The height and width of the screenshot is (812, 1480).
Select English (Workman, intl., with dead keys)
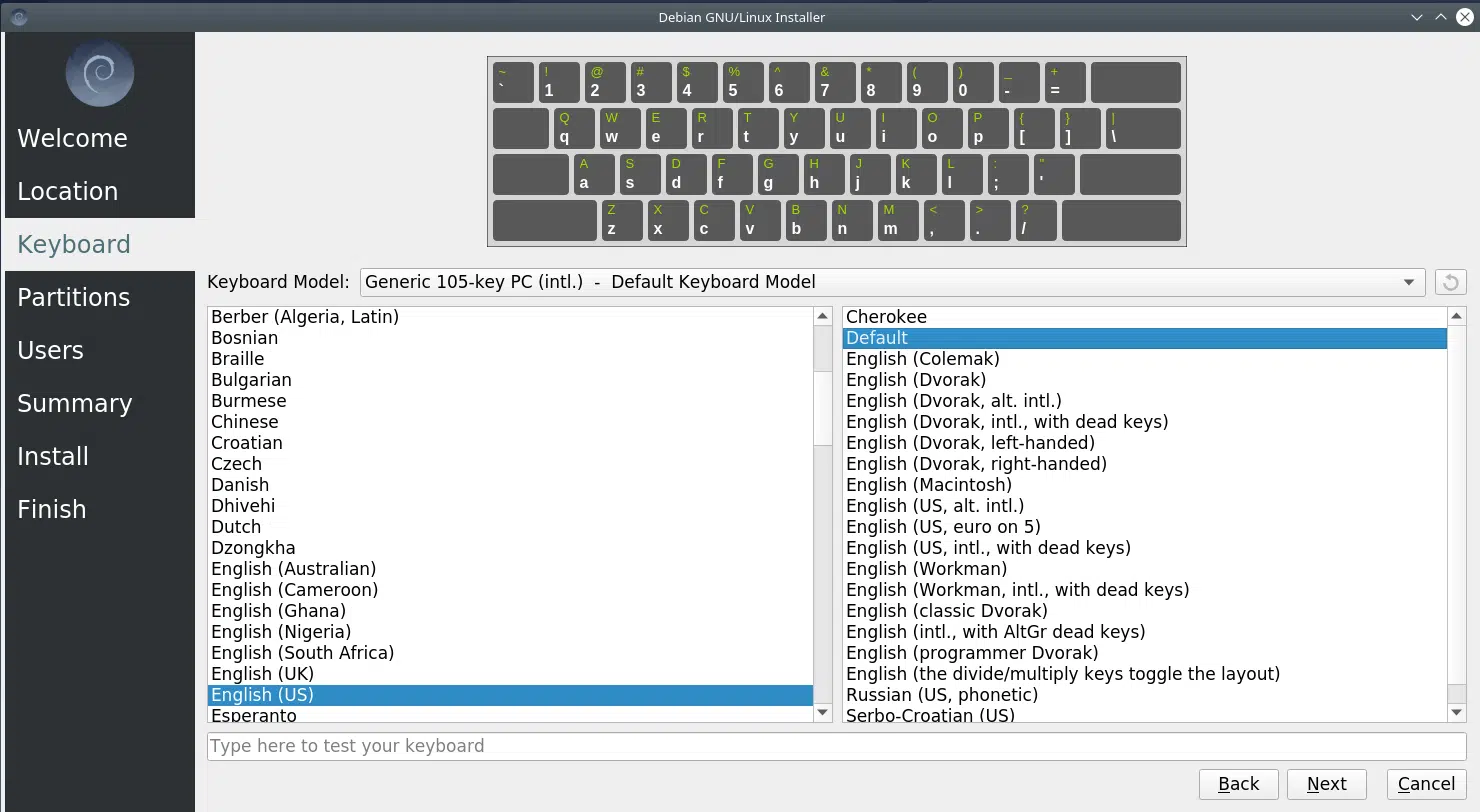coord(1145,590)
